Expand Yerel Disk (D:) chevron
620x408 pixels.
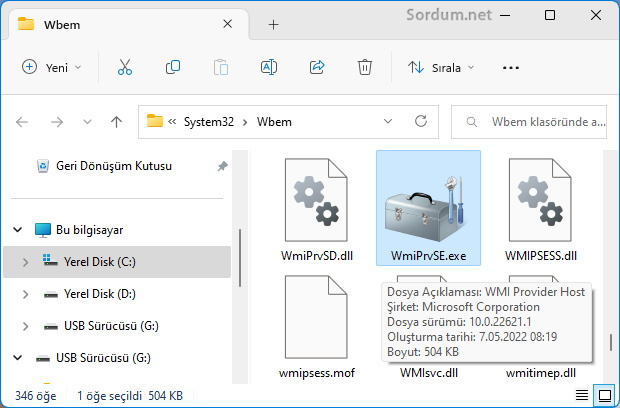(25, 294)
